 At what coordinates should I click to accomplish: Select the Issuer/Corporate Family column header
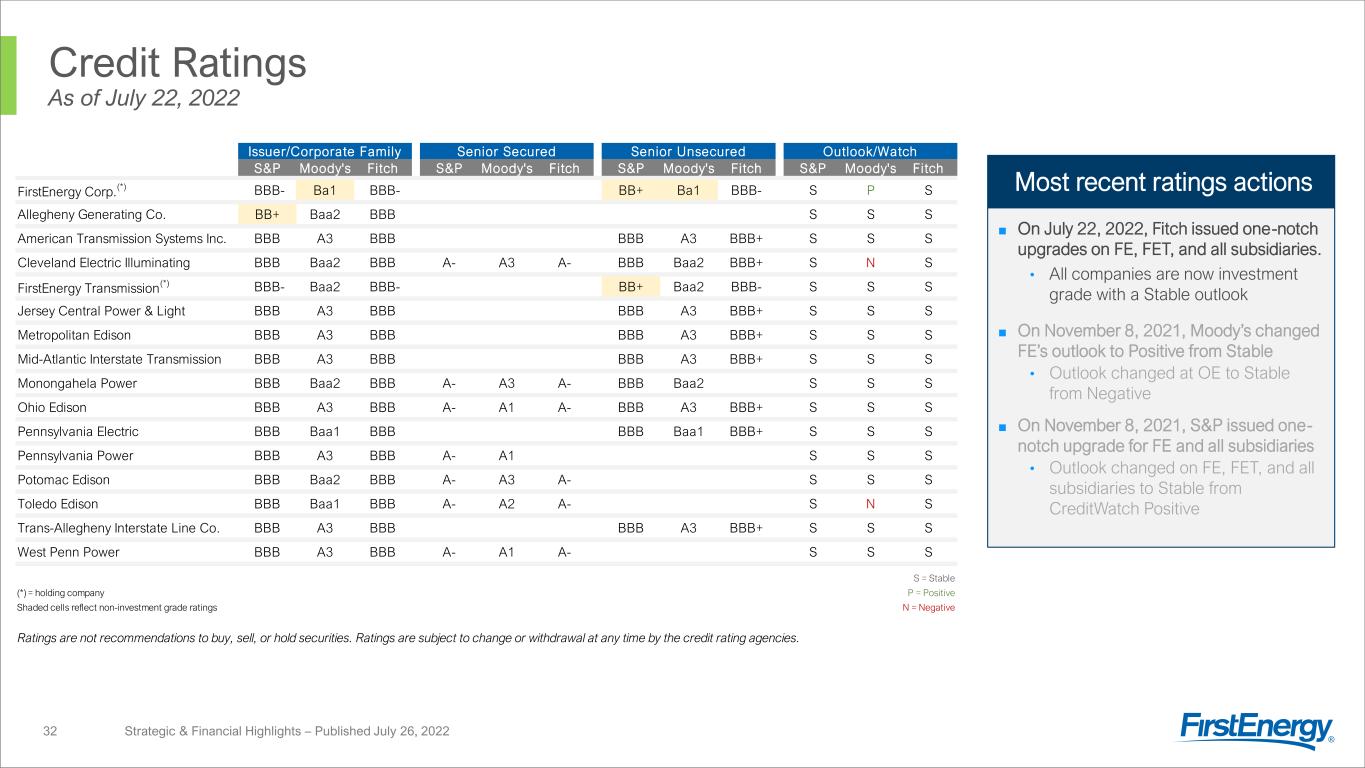click(x=319, y=152)
